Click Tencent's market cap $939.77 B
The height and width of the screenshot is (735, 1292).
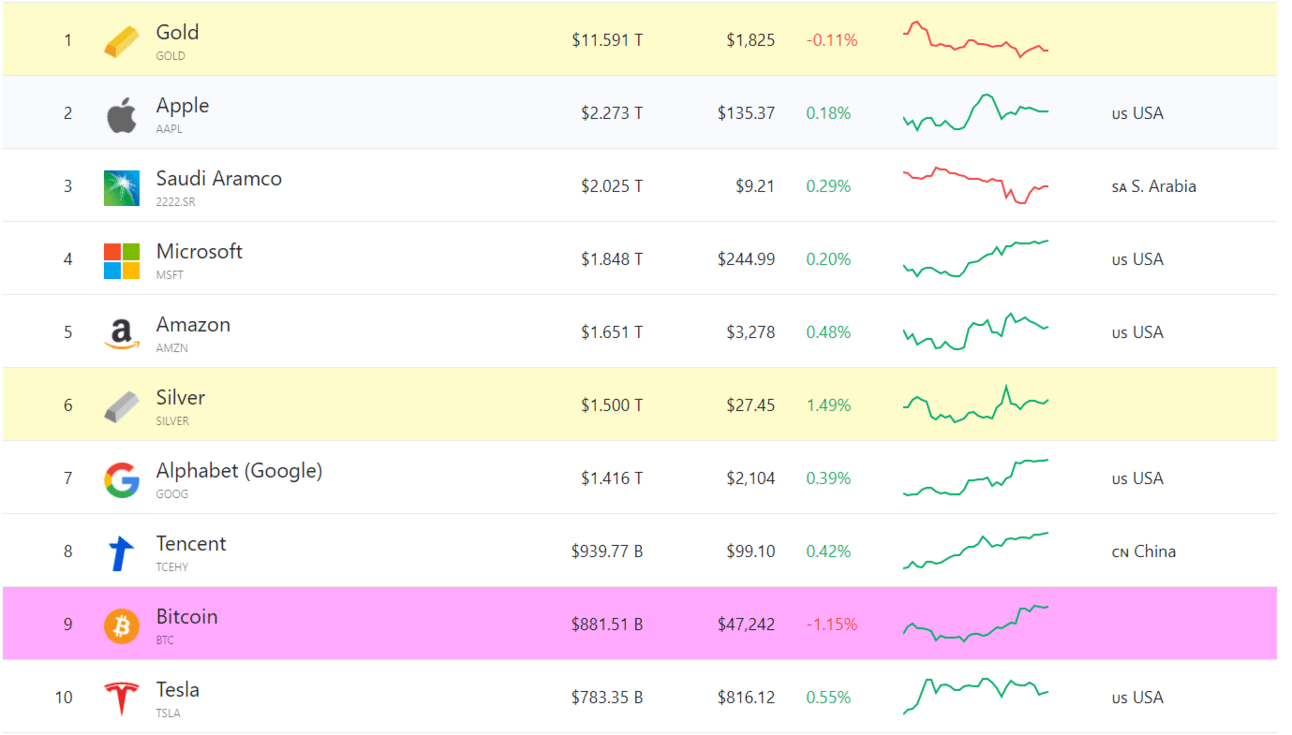[x=607, y=551]
